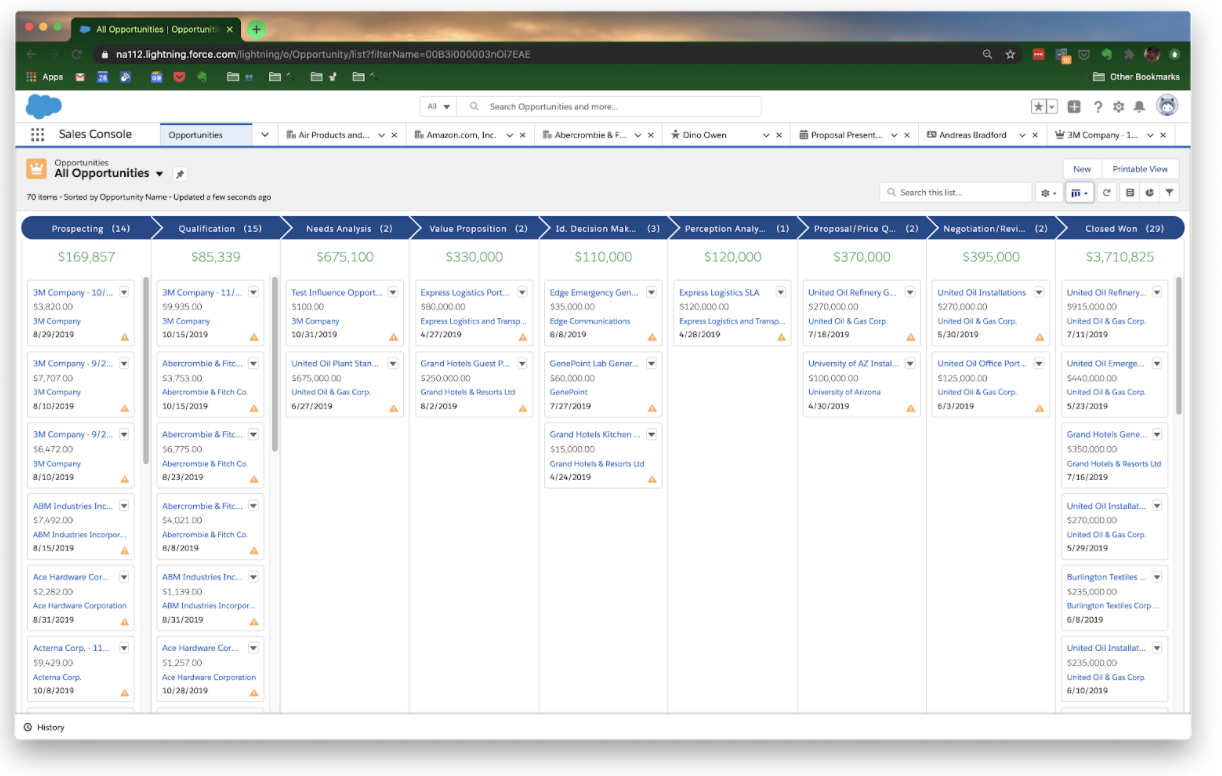This screenshot has width=1222, height=776.
Task: Open red LastPass extension icon
Action: (x=1039, y=54)
